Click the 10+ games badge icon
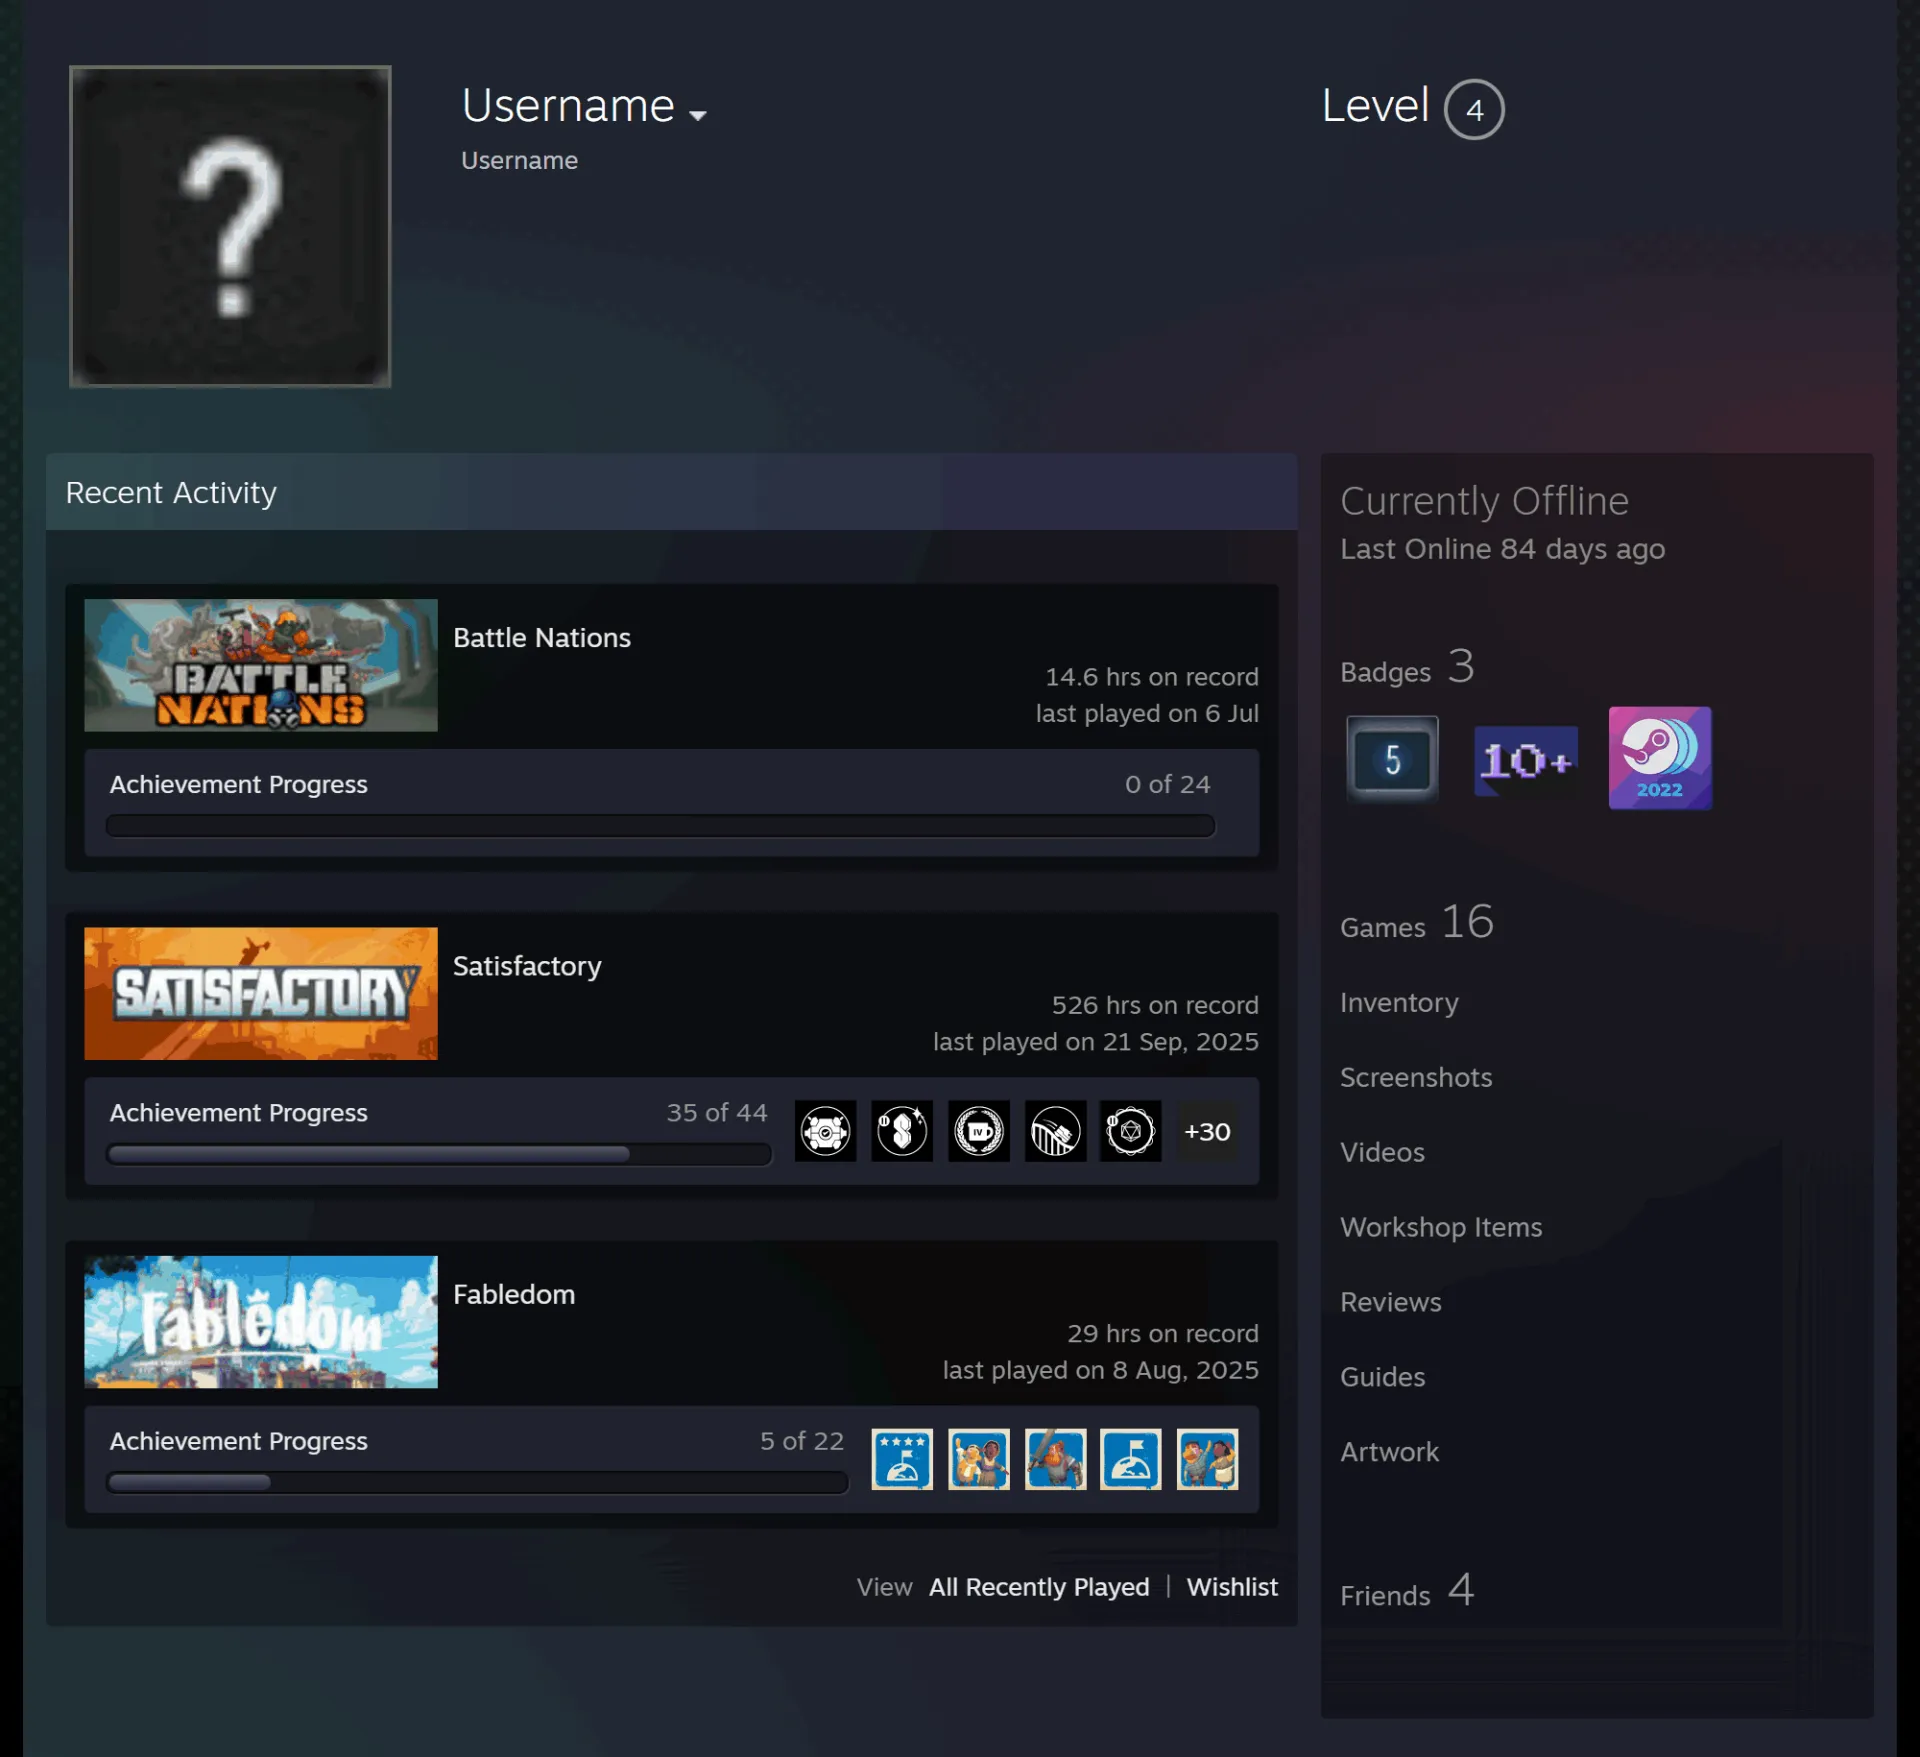1920x1757 pixels. [1526, 761]
